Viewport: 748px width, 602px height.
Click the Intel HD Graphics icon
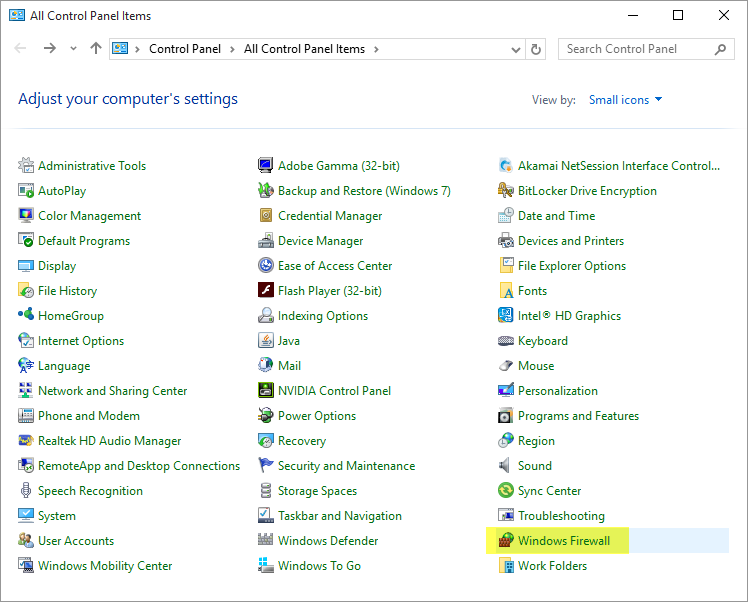pyautogui.click(x=506, y=316)
